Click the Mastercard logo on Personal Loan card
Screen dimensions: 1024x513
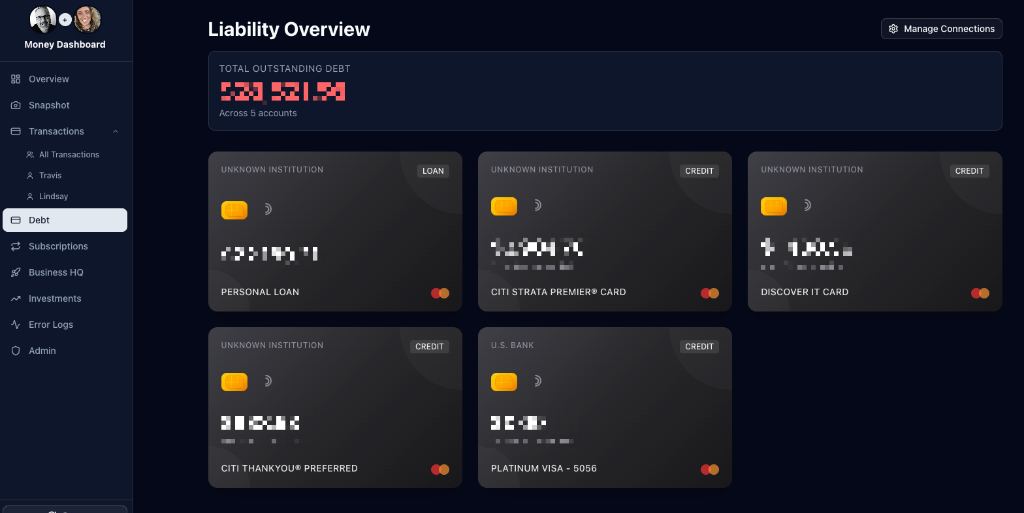(x=440, y=293)
